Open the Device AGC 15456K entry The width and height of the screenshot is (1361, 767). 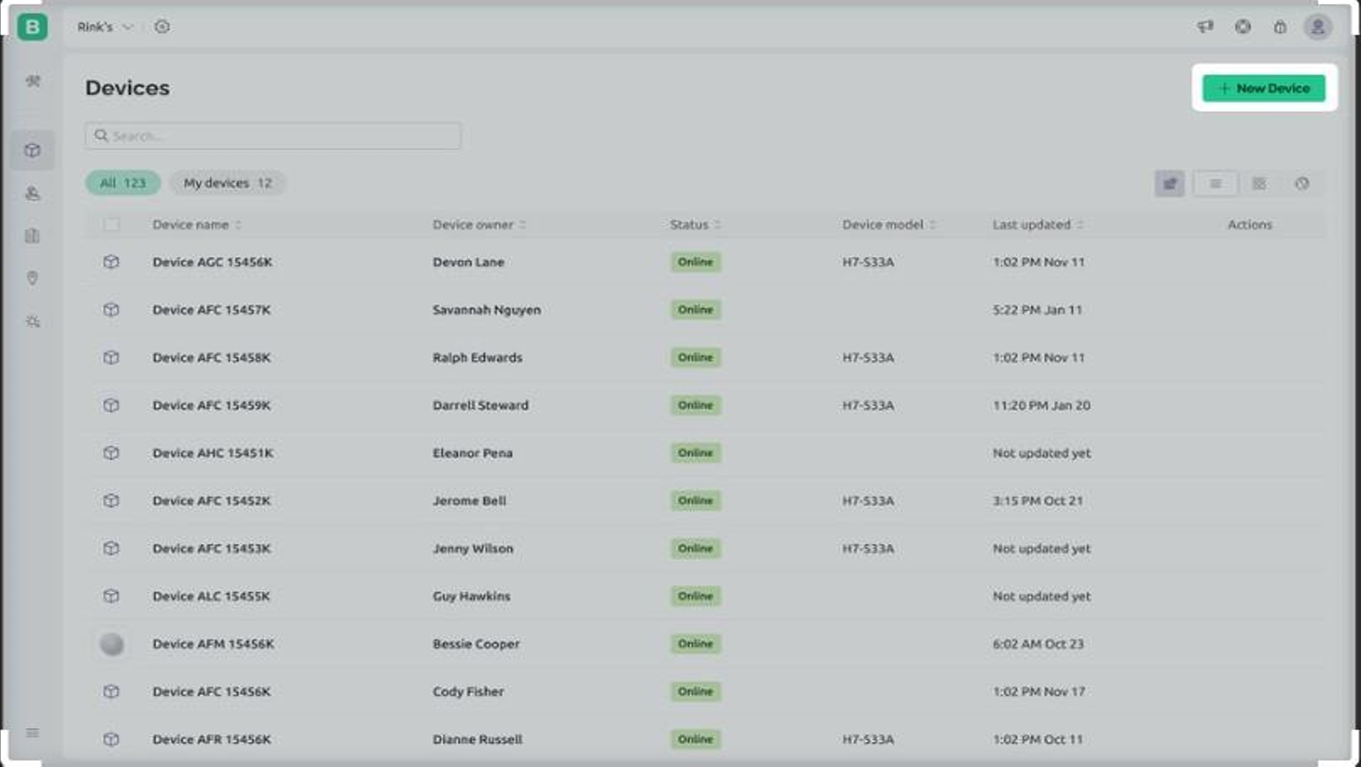212,262
